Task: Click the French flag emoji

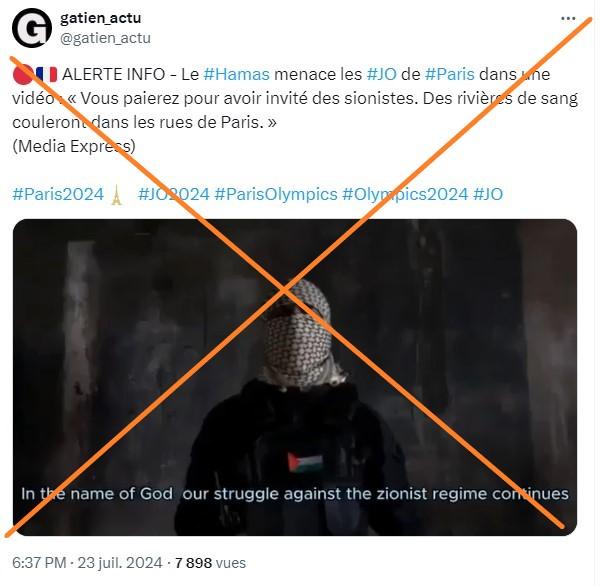Action: pyautogui.click(x=46, y=74)
